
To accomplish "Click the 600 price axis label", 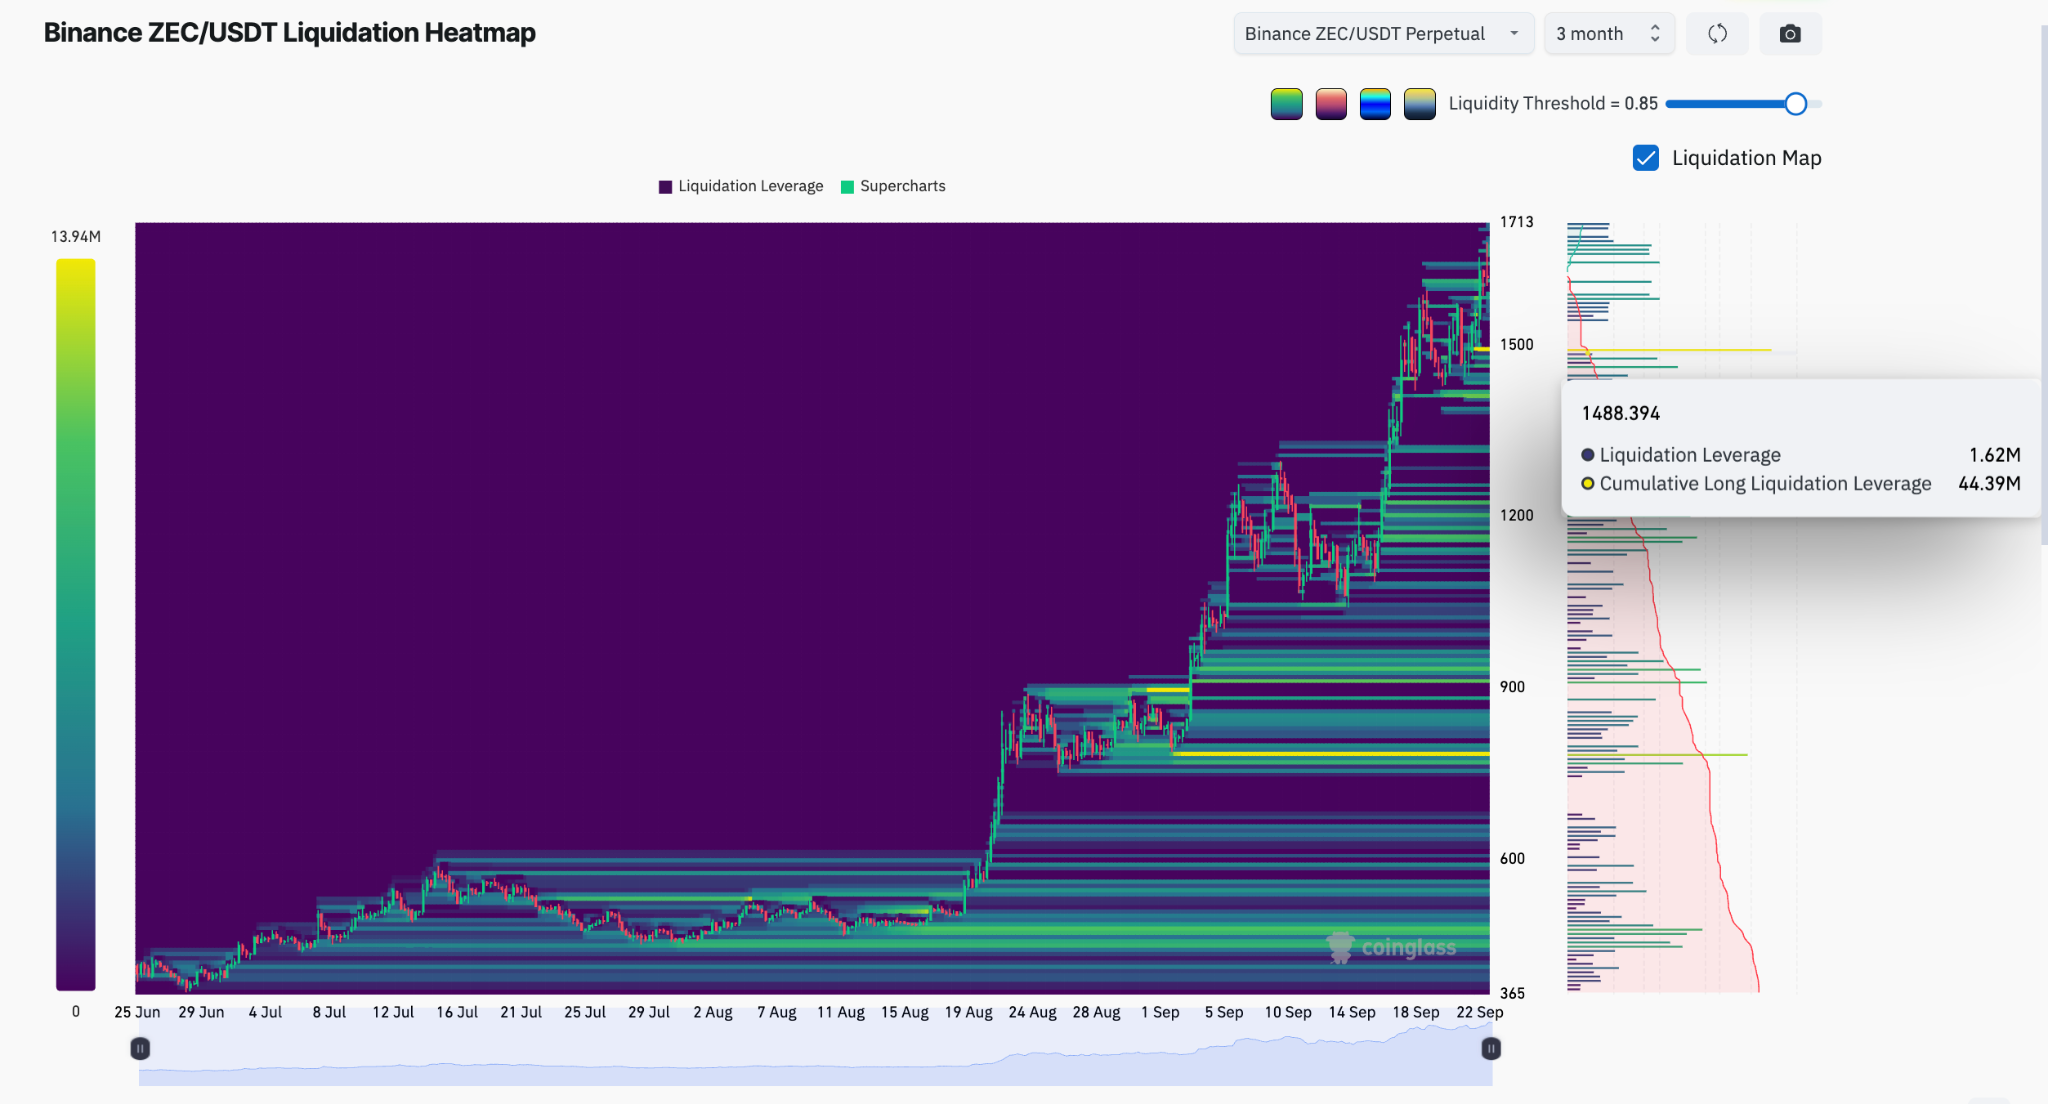I will coord(1512,859).
